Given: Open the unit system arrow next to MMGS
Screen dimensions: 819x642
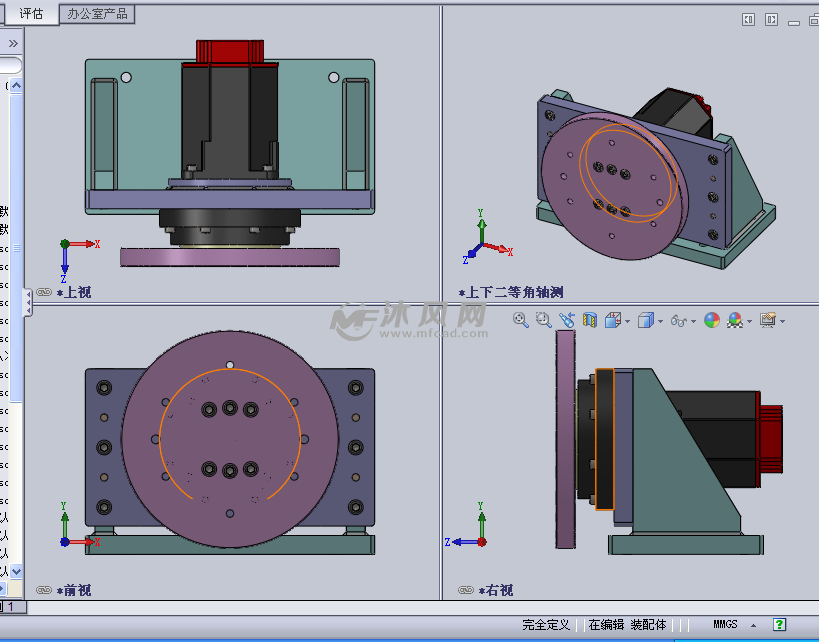Looking at the screenshot, I should (x=753, y=625).
